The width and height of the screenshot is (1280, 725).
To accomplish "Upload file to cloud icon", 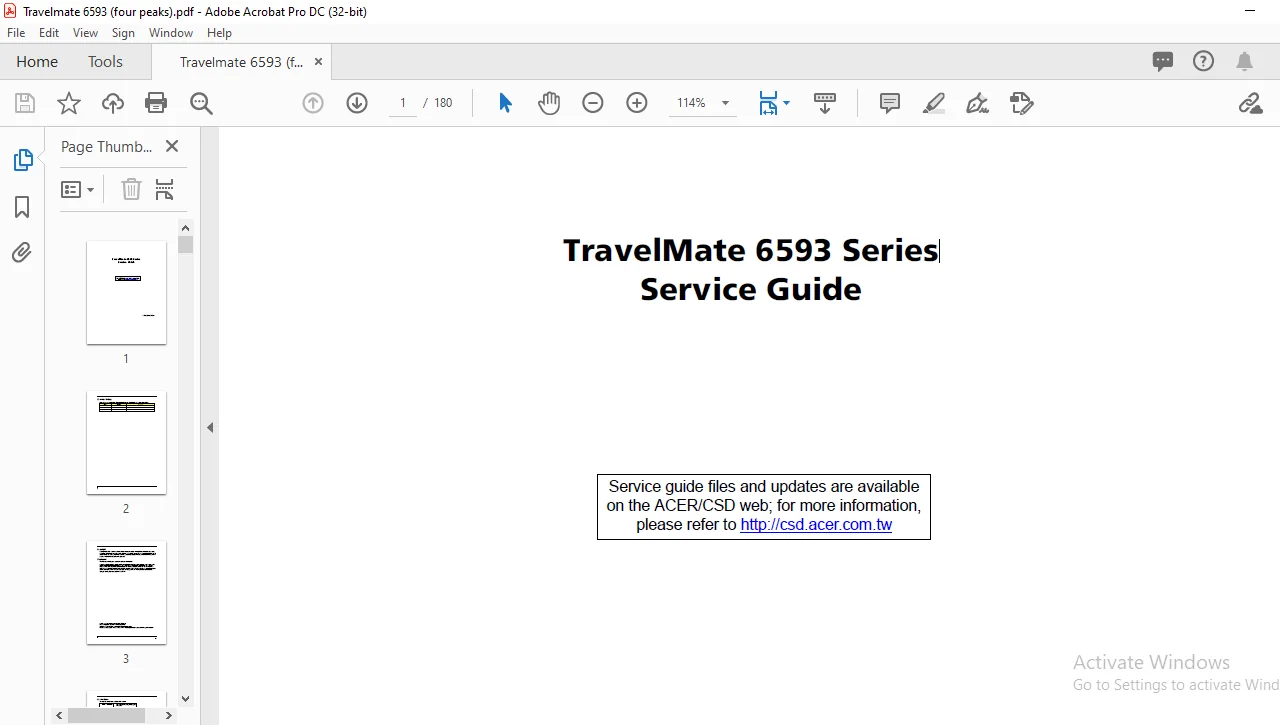I will pos(113,103).
